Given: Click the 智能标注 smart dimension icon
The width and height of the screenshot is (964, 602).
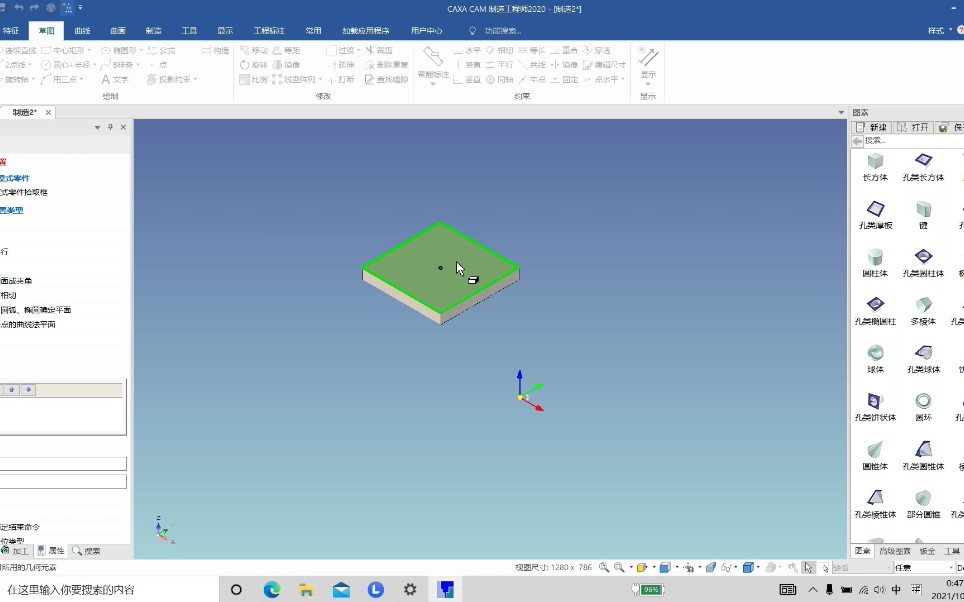Looking at the screenshot, I should tap(433, 63).
